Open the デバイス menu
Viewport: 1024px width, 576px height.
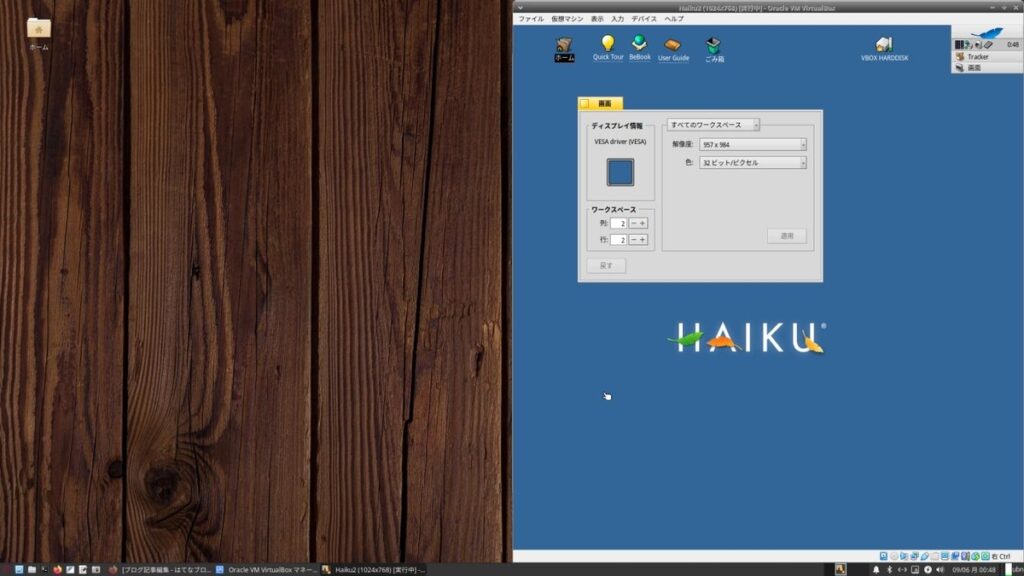click(644, 19)
